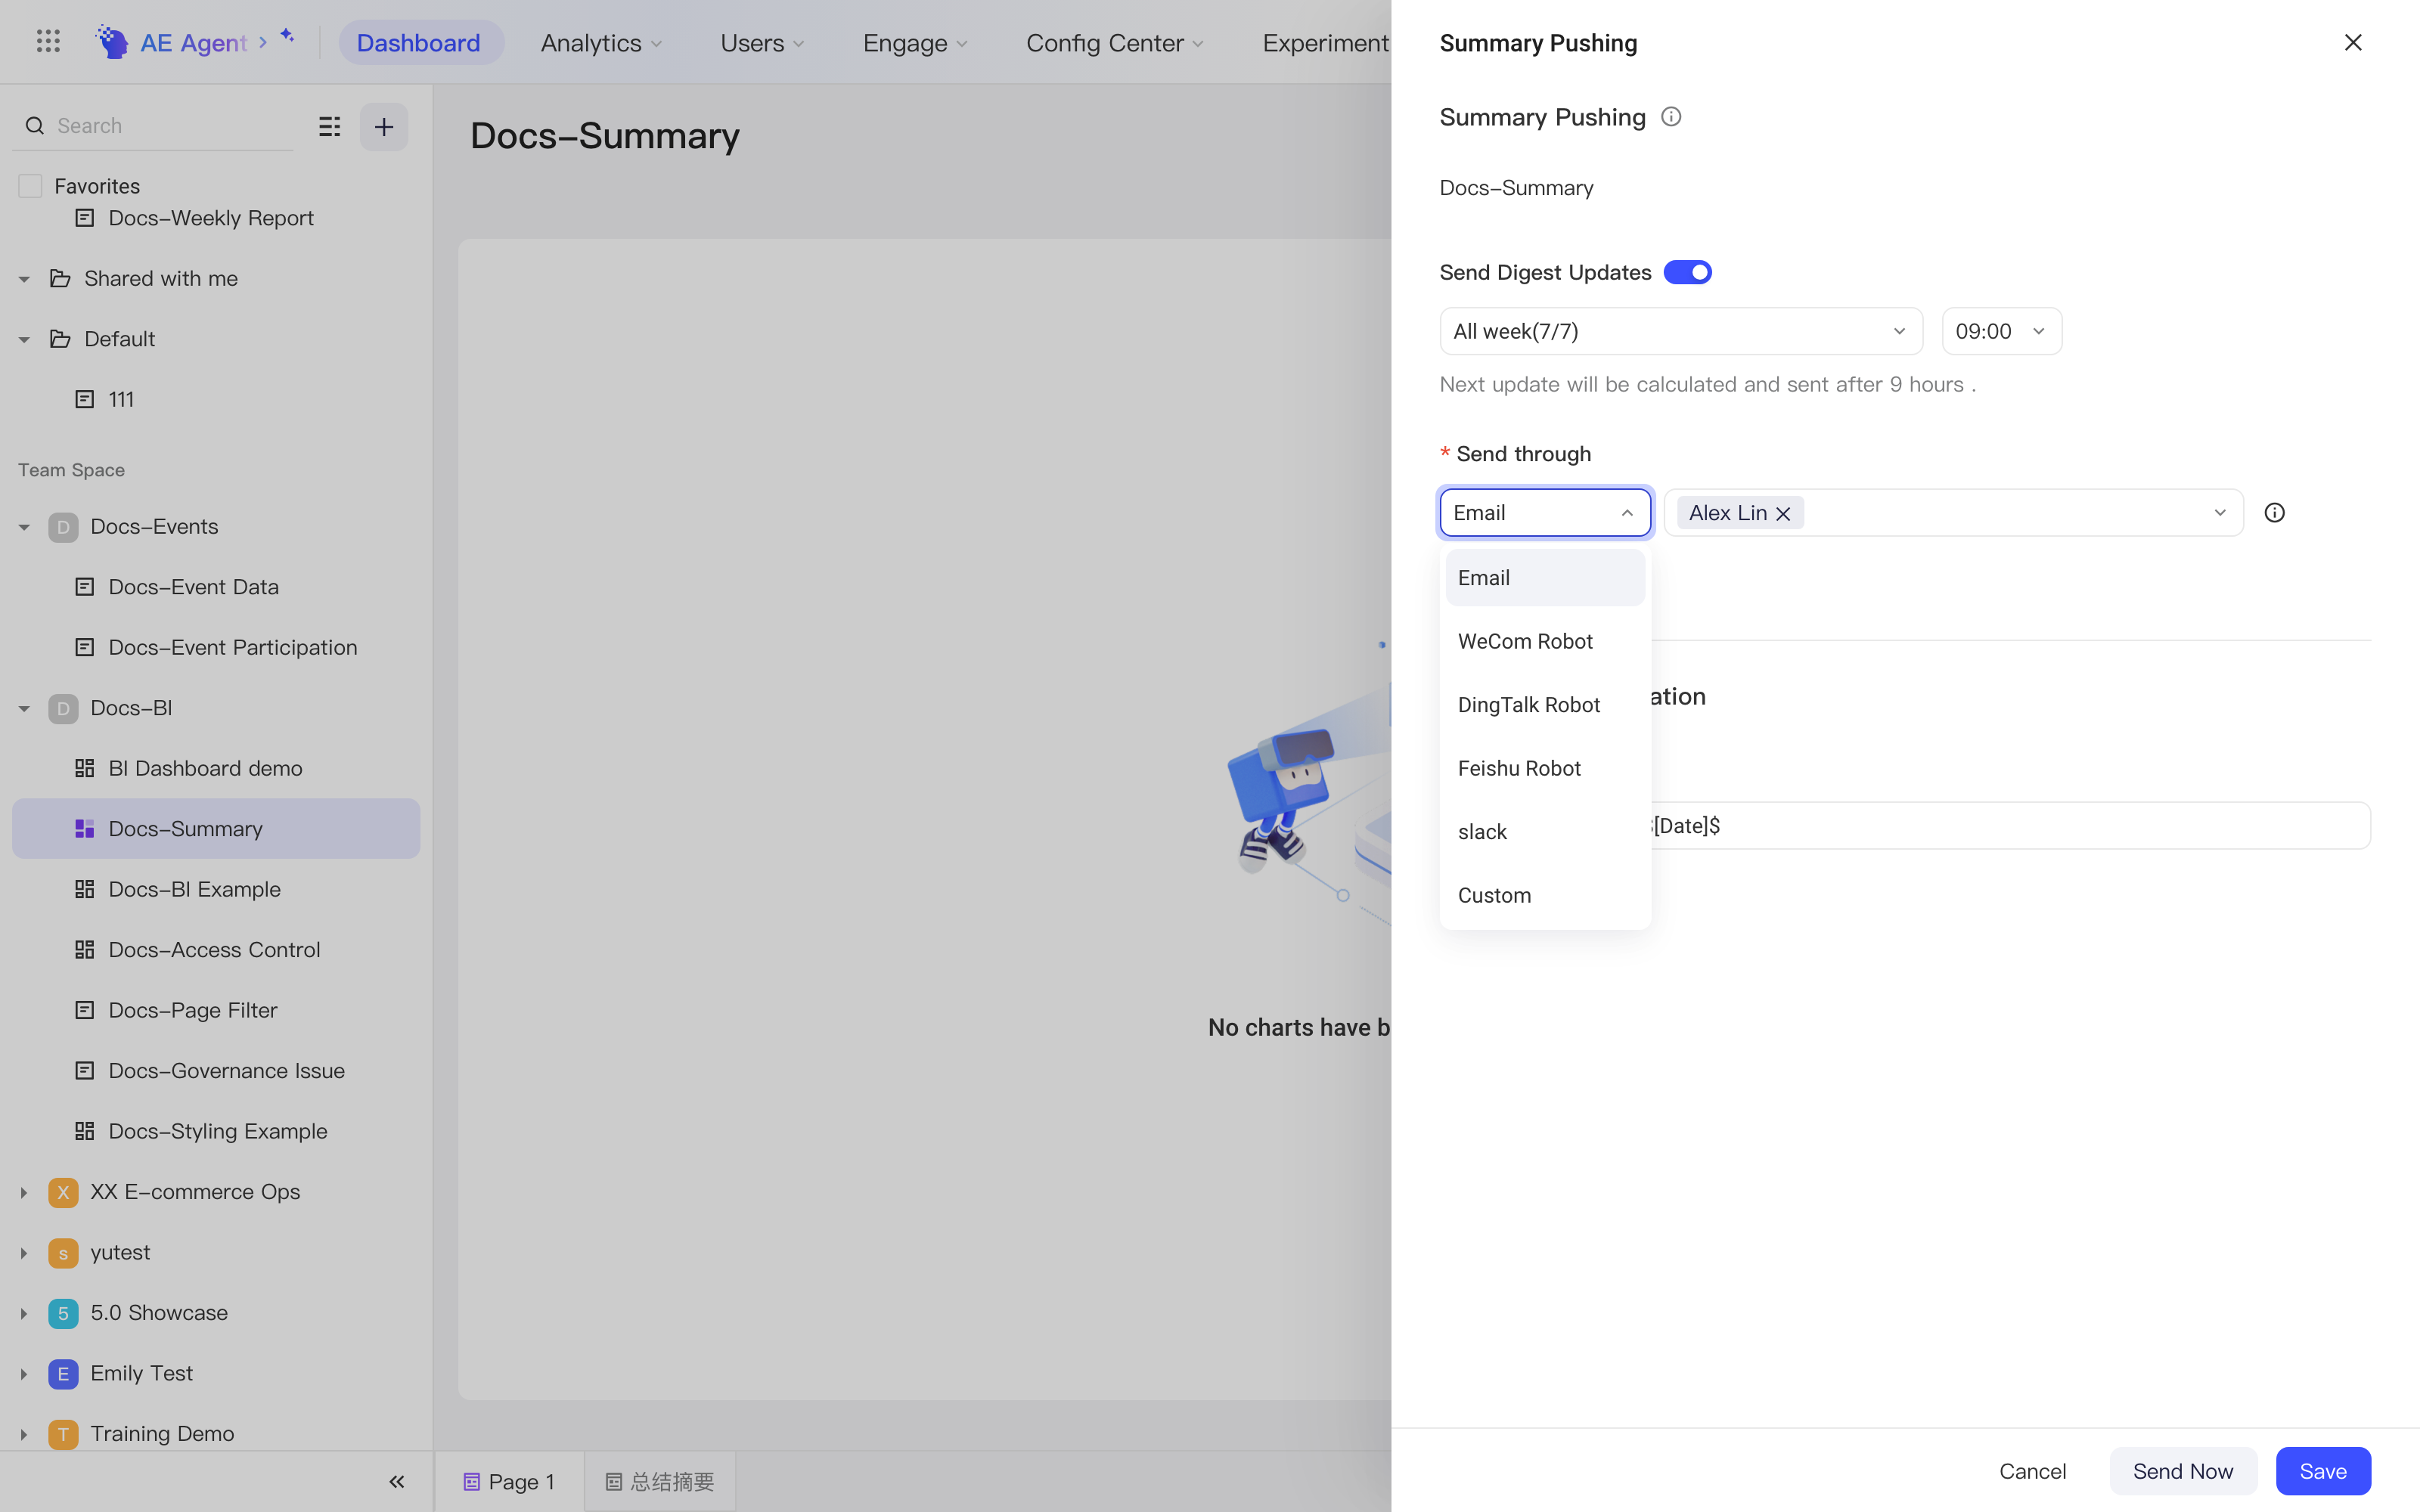This screenshot has width=2420, height=1512.
Task: Click the Docs-Events team space D icon
Action: point(63,527)
